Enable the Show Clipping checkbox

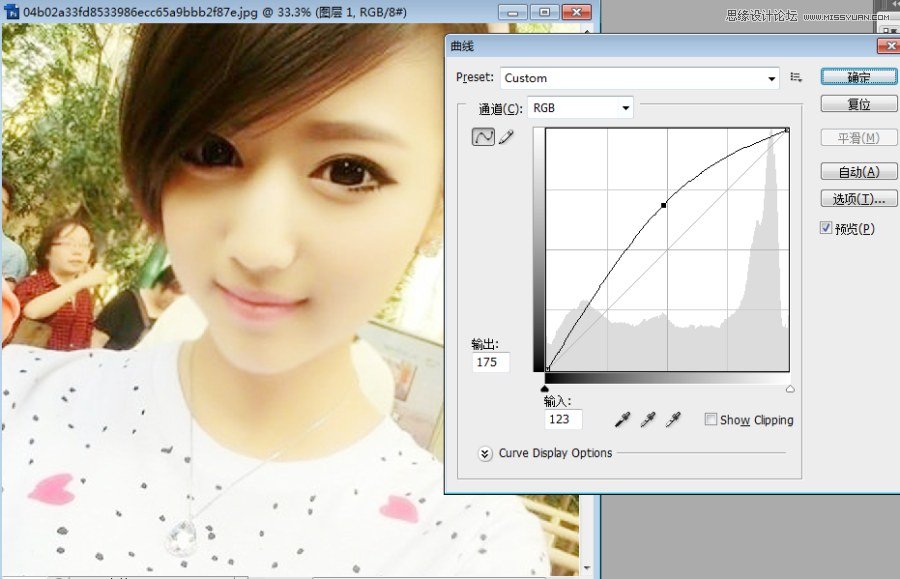click(x=710, y=420)
